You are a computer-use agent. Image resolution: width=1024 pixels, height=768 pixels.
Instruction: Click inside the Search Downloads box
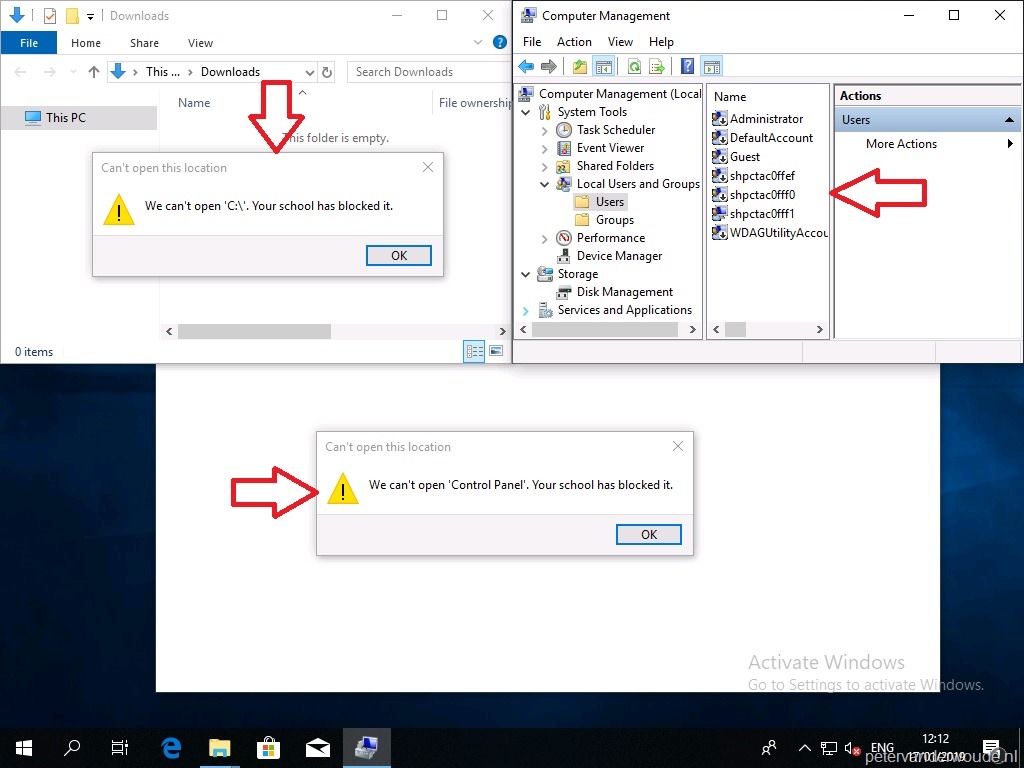pyautogui.click(x=420, y=71)
